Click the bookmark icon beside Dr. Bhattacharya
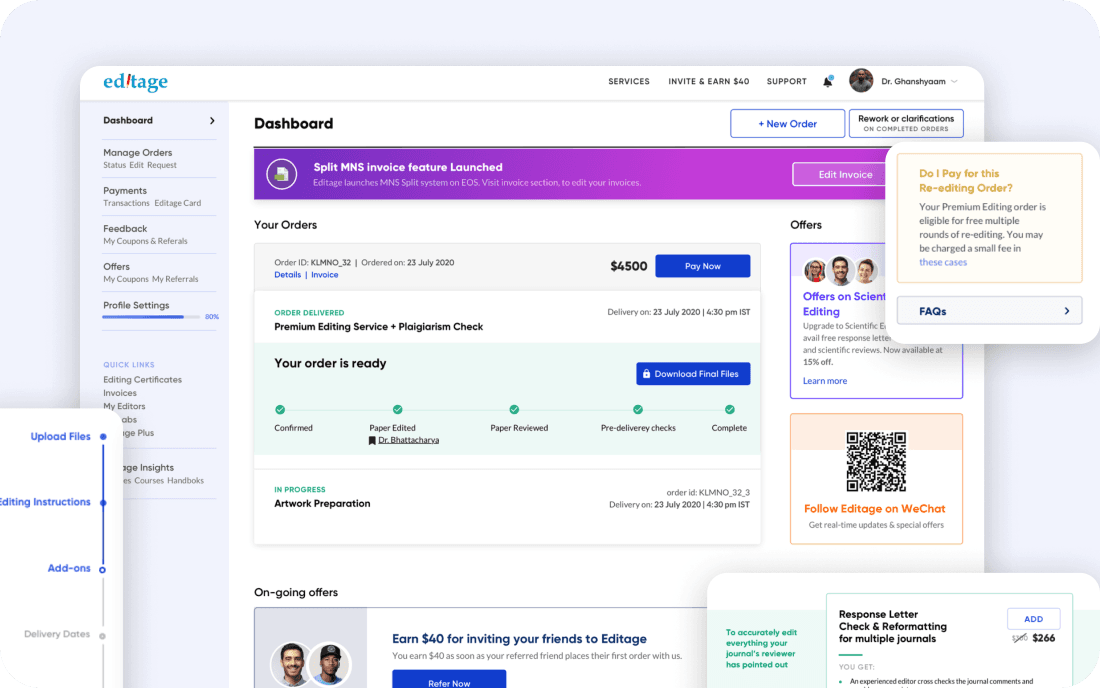 (372, 440)
